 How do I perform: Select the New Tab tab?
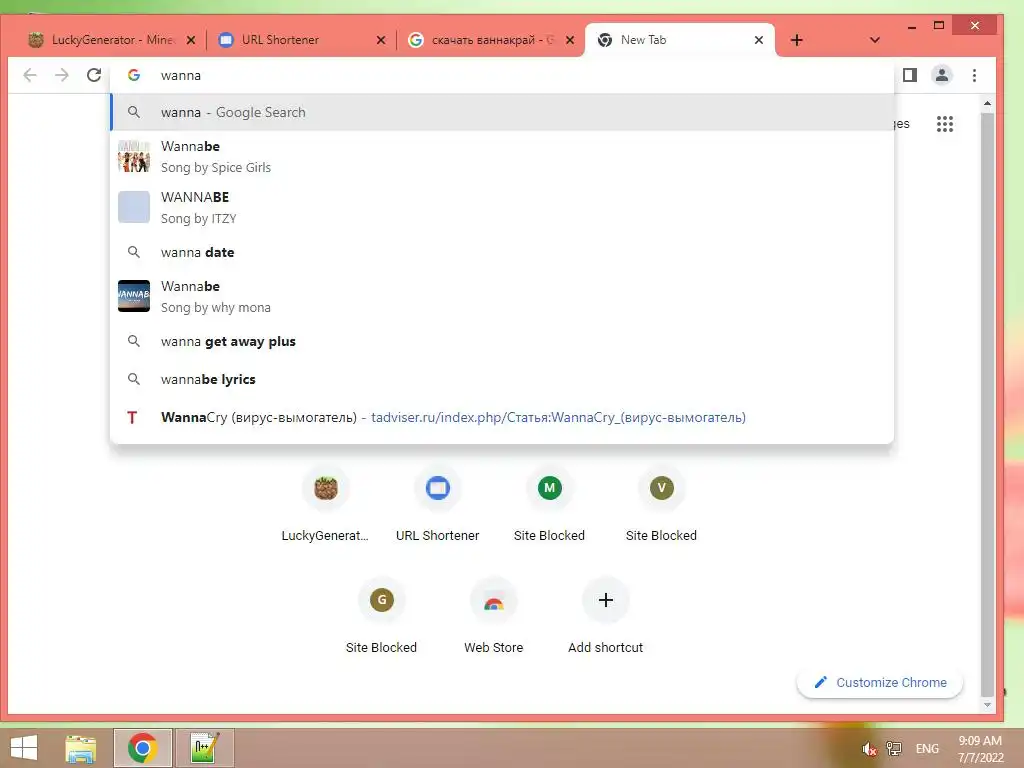[x=679, y=40]
